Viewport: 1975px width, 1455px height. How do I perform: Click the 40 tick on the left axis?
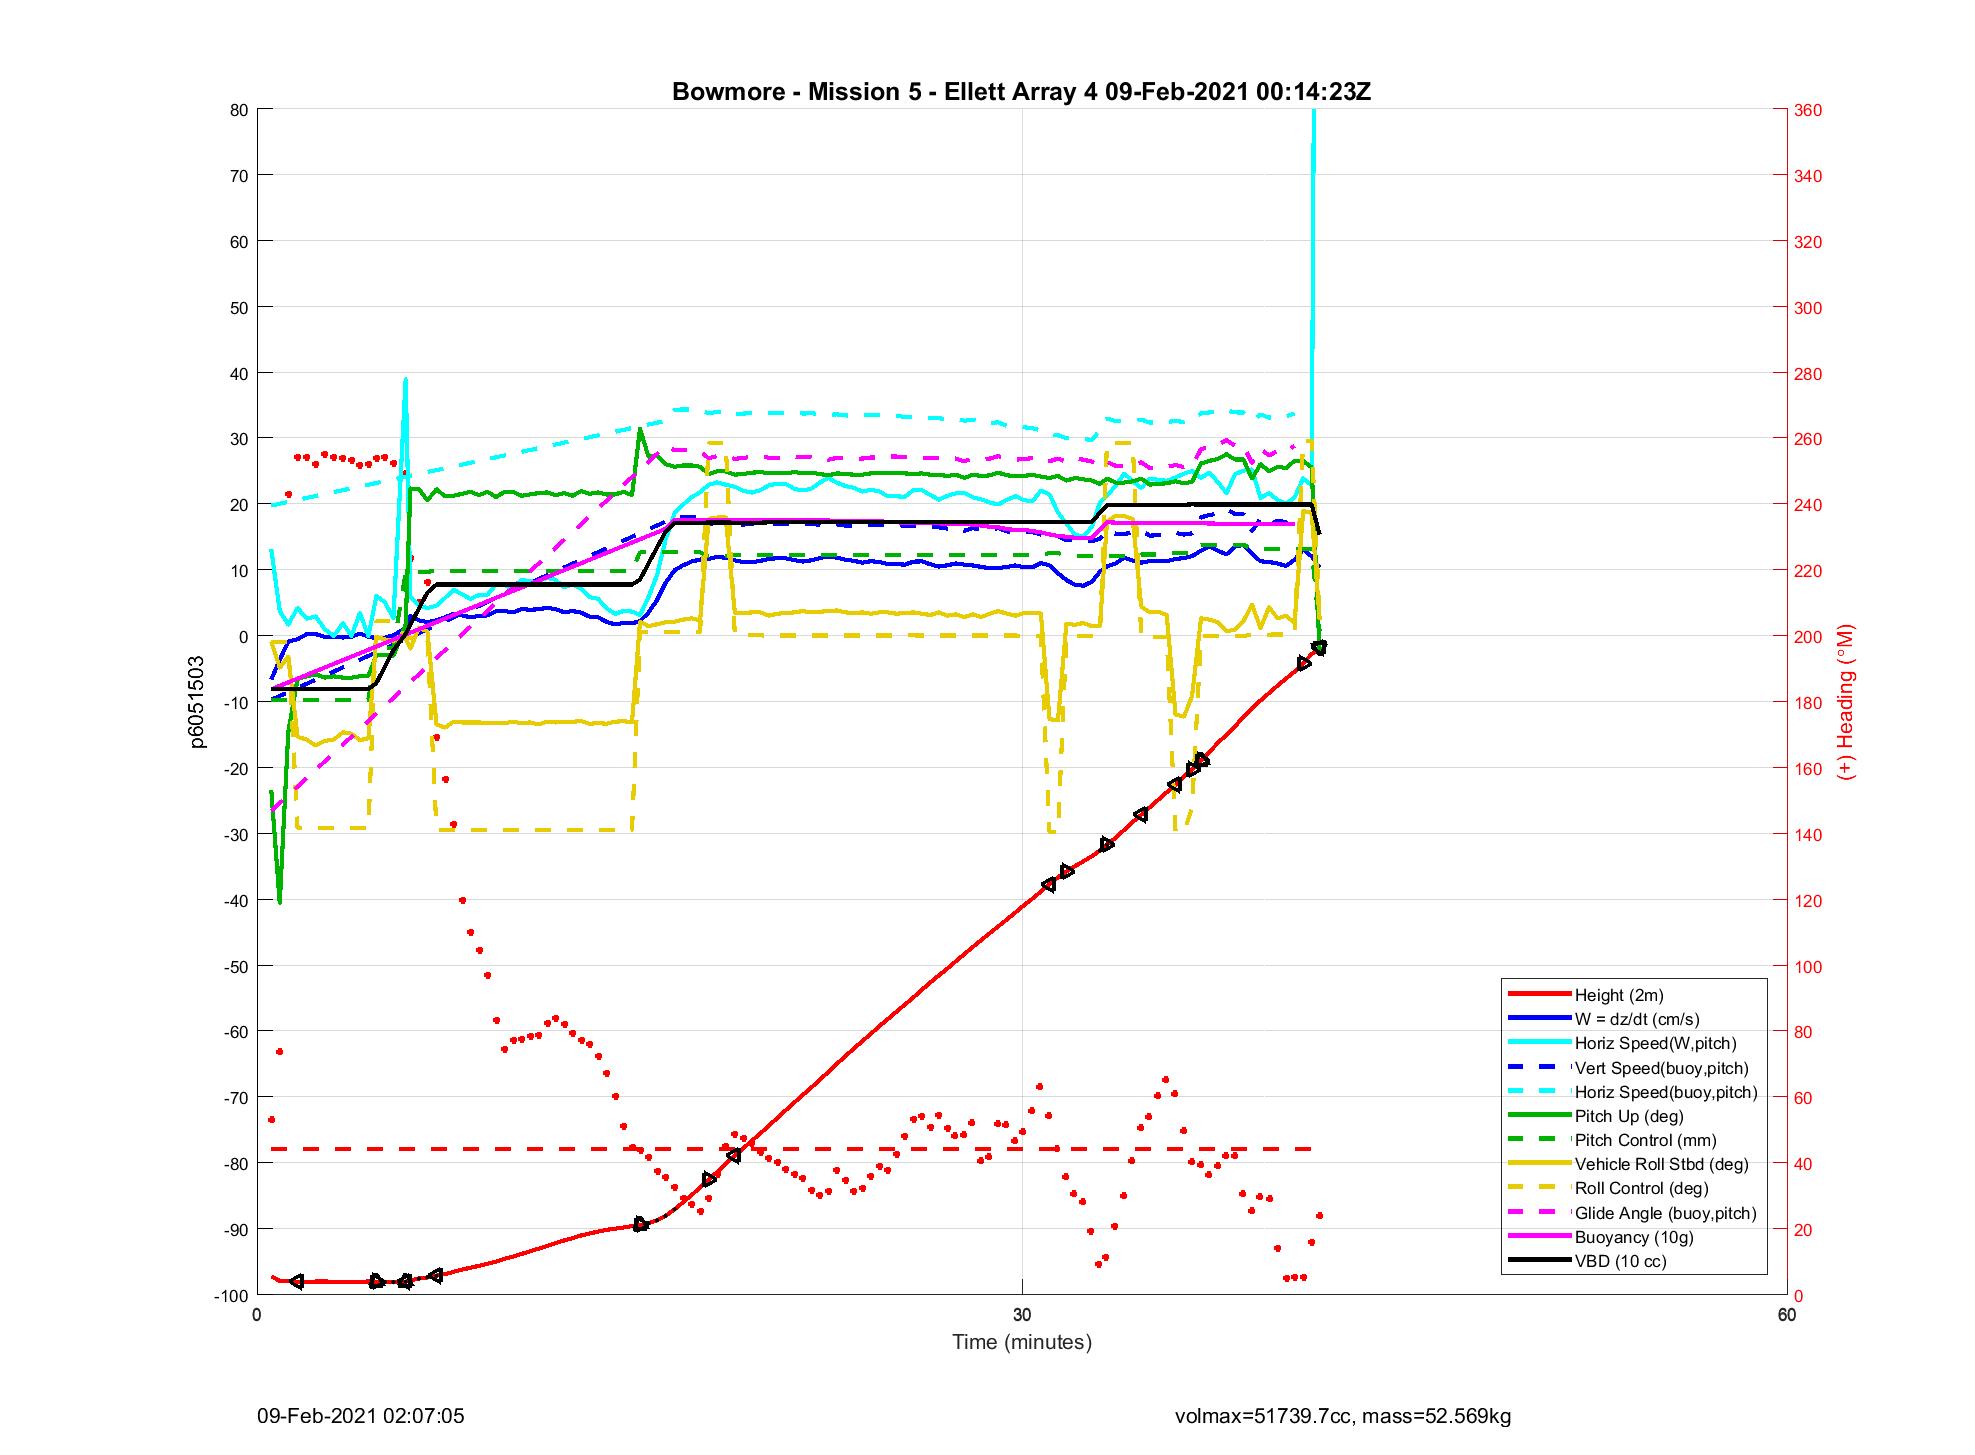[x=239, y=373]
